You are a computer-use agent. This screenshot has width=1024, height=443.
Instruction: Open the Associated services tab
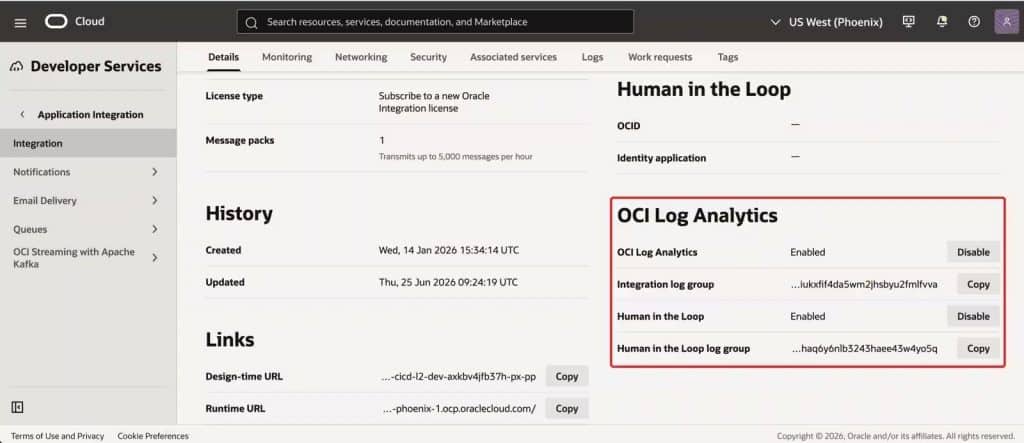pos(513,57)
